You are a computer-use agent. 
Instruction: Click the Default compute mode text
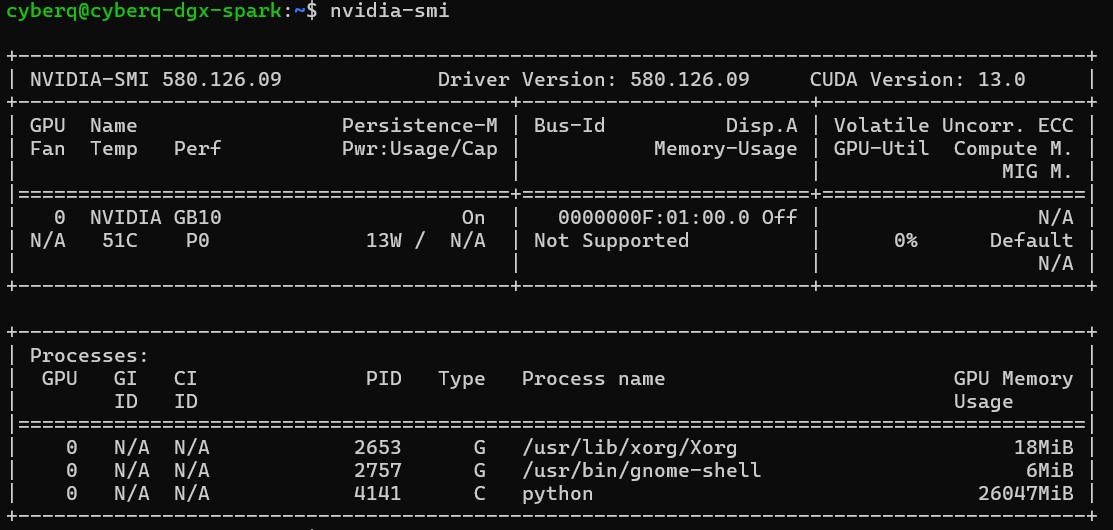1031,241
